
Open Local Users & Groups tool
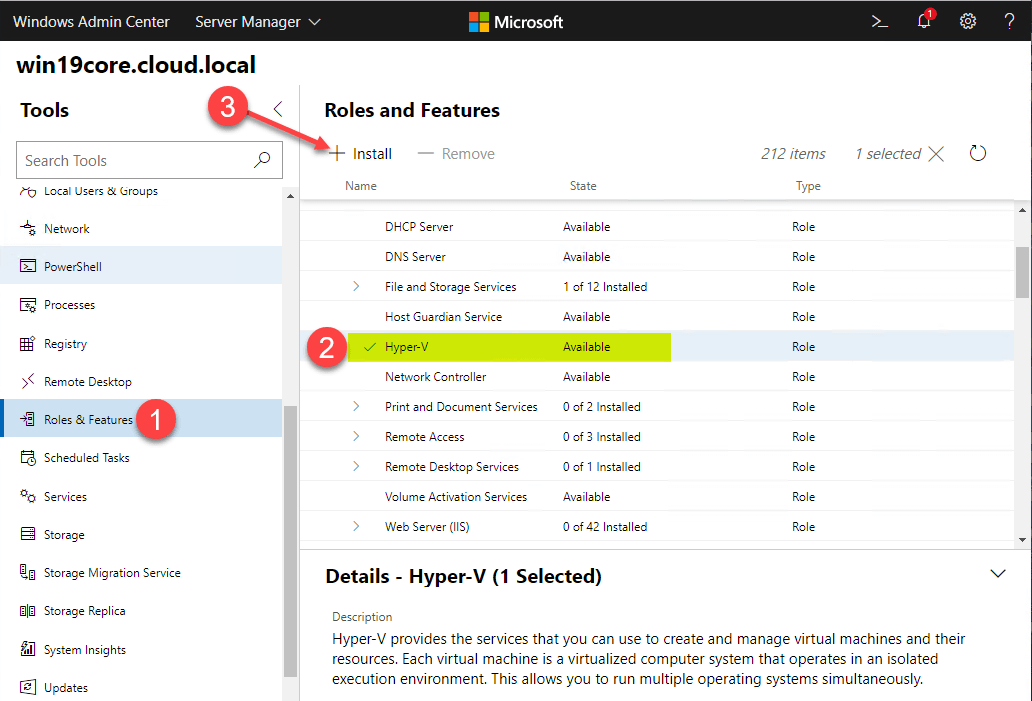coord(142,191)
